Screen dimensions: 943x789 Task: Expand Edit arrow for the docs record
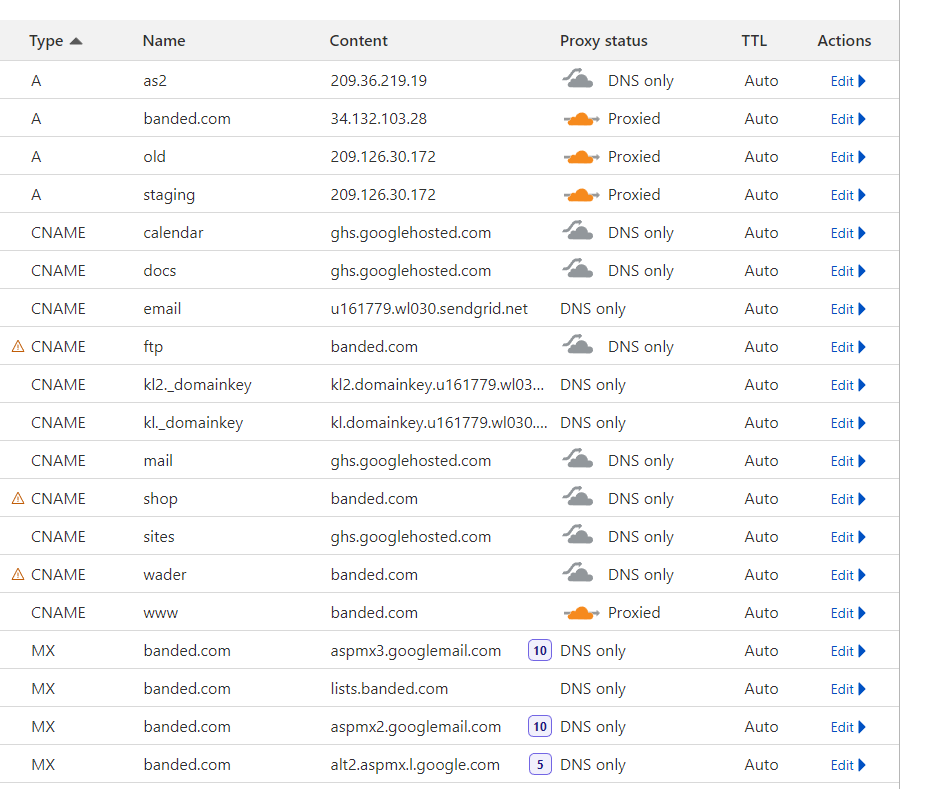click(862, 271)
